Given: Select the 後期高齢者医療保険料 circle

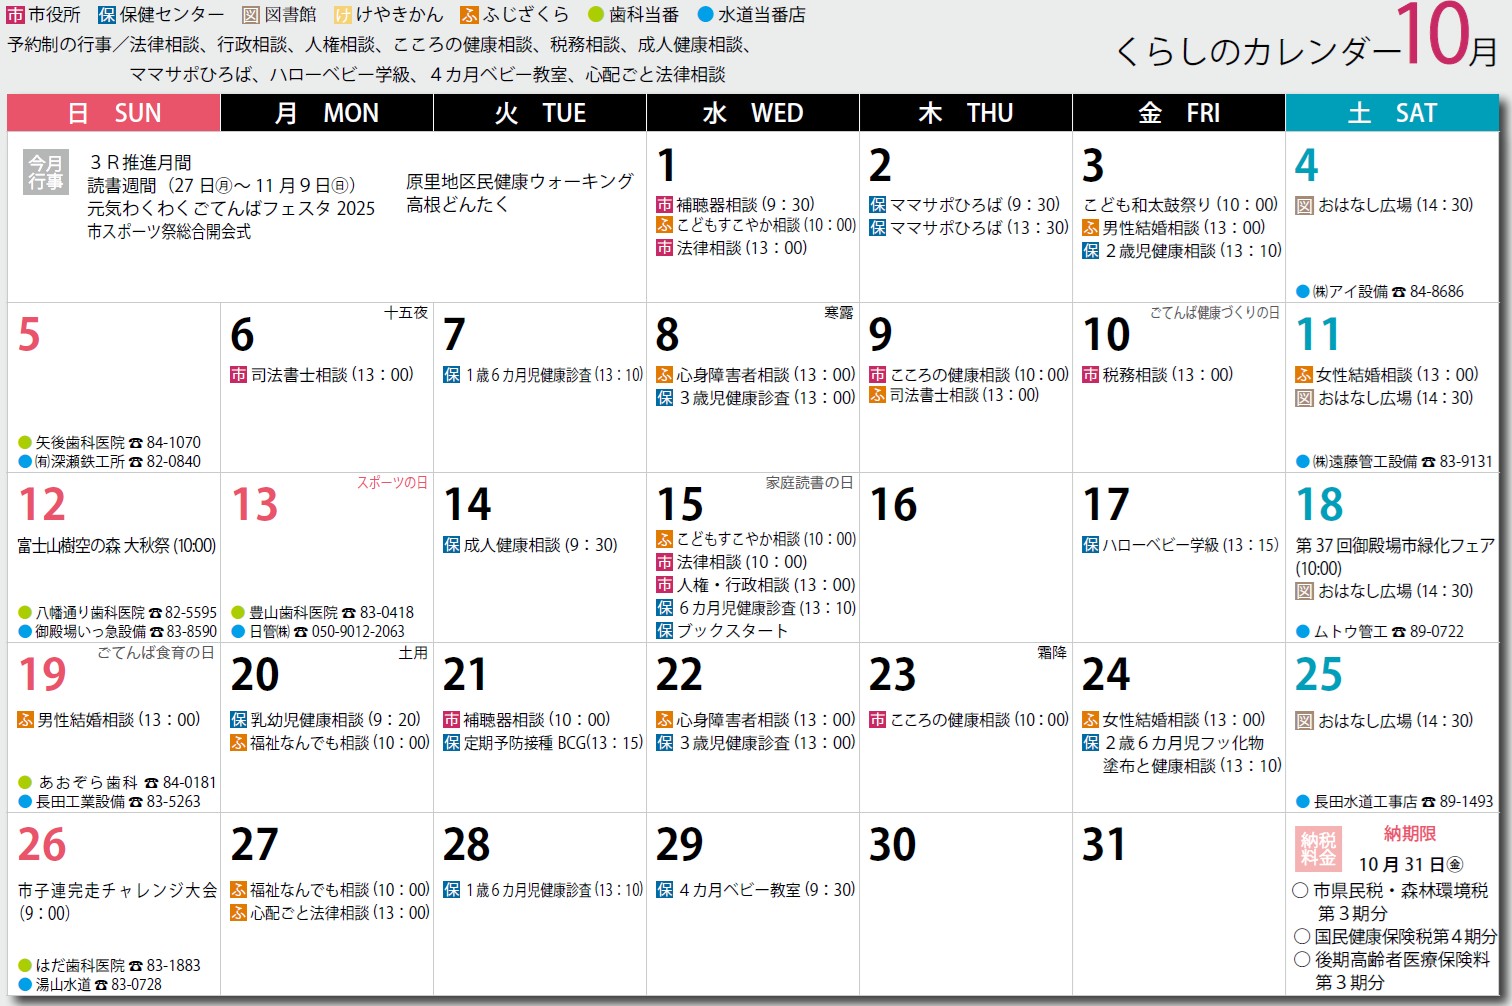Looking at the screenshot, I should [x=1302, y=959].
